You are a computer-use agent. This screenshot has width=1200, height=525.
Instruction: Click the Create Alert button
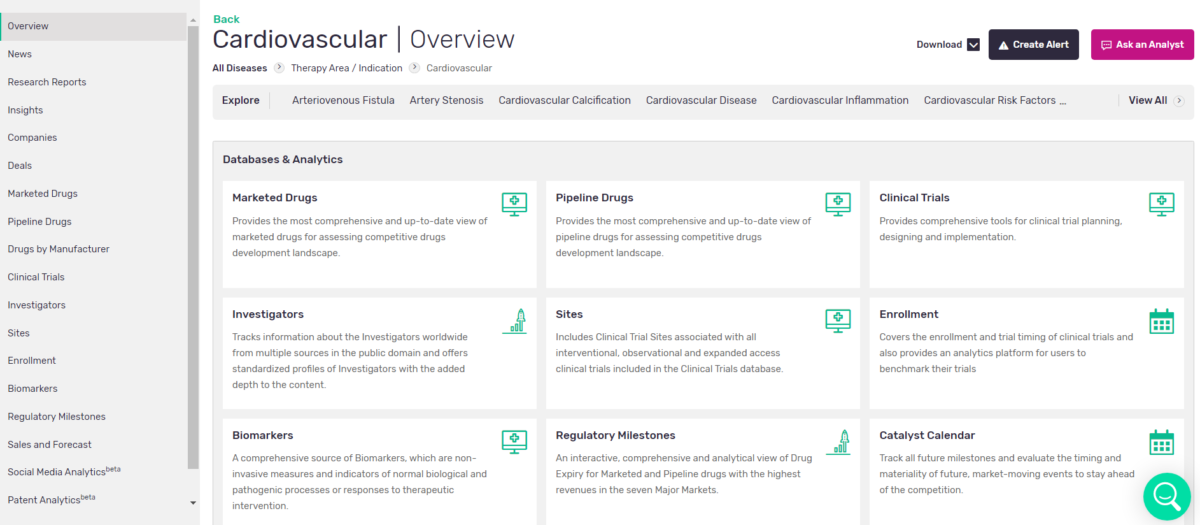click(x=1033, y=45)
